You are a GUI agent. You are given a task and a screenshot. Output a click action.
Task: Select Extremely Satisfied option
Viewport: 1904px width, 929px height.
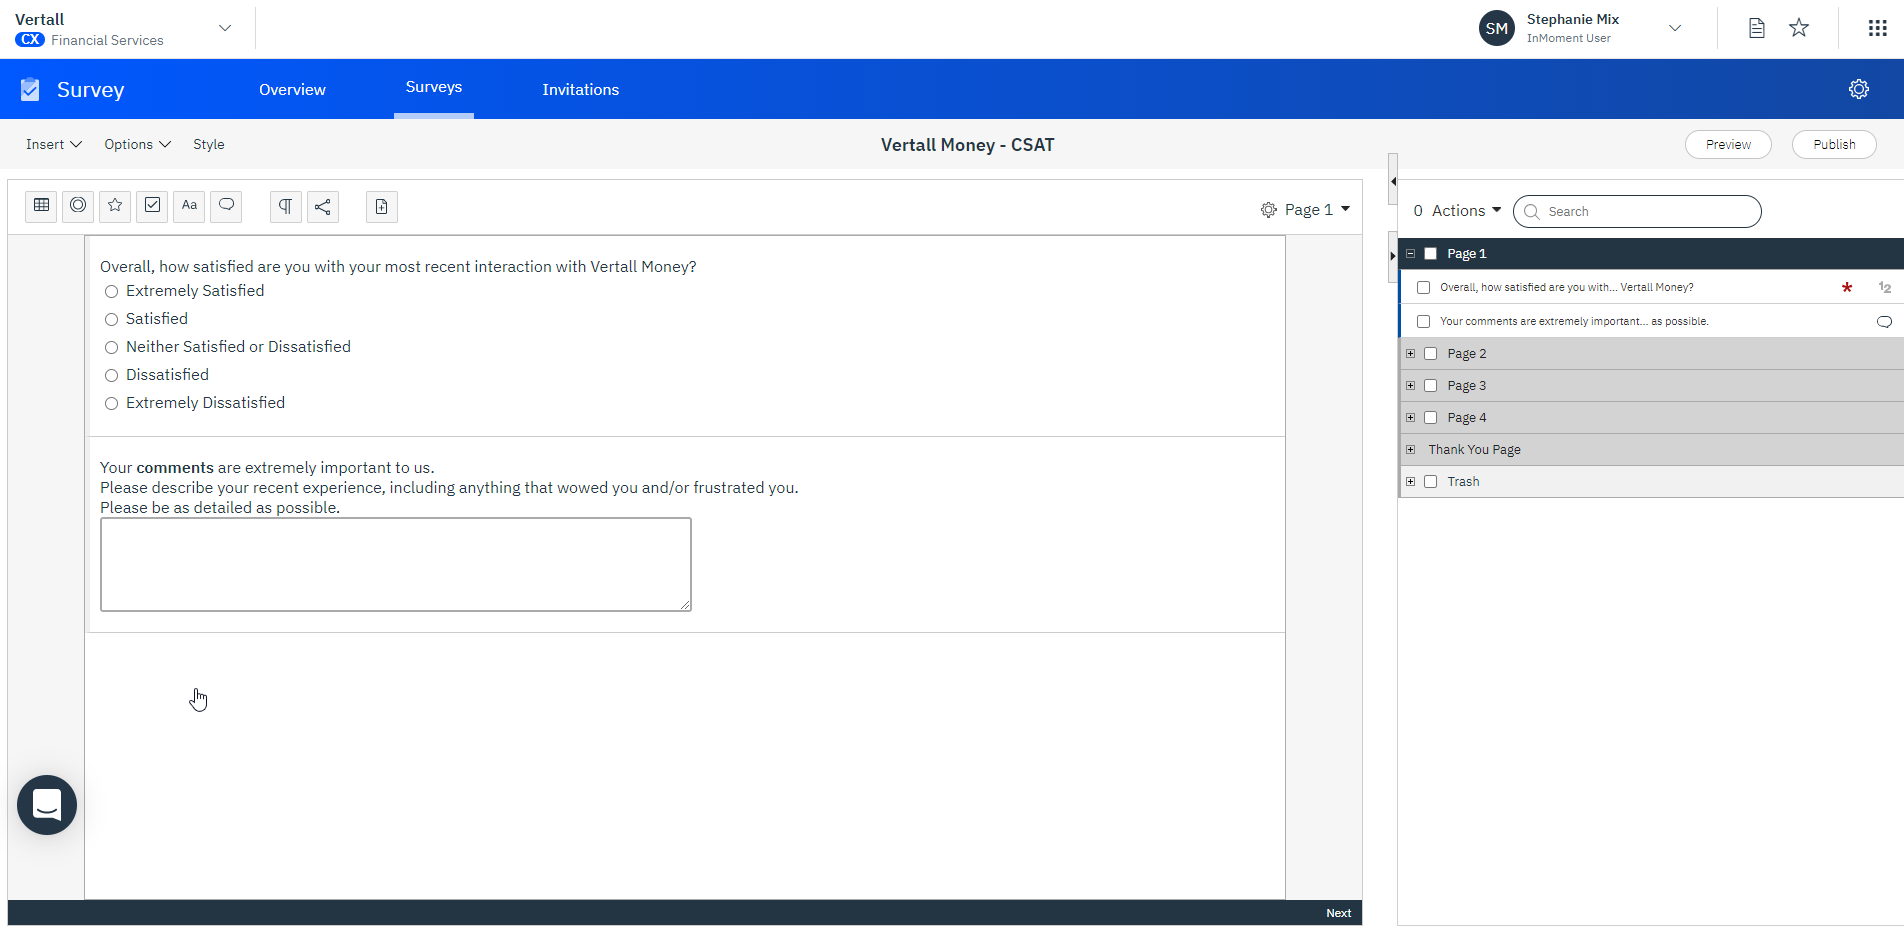[112, 291]
